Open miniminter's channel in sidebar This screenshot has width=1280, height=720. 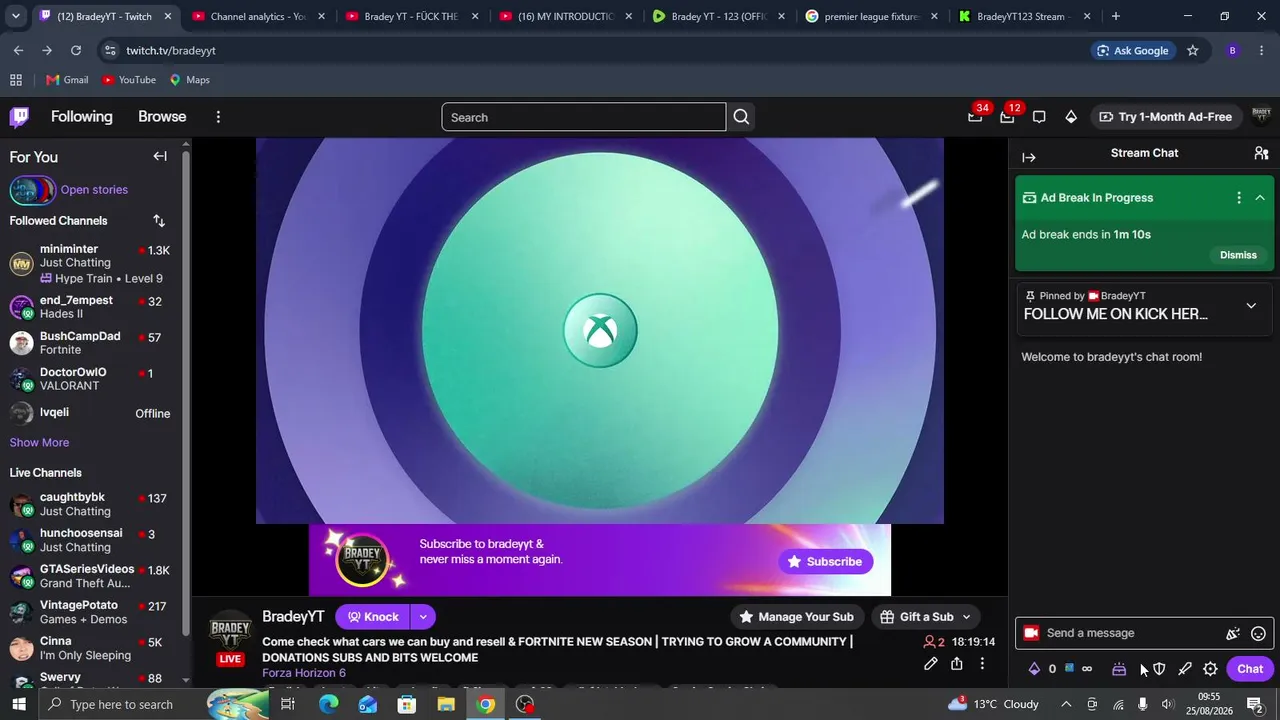point(93,263)
